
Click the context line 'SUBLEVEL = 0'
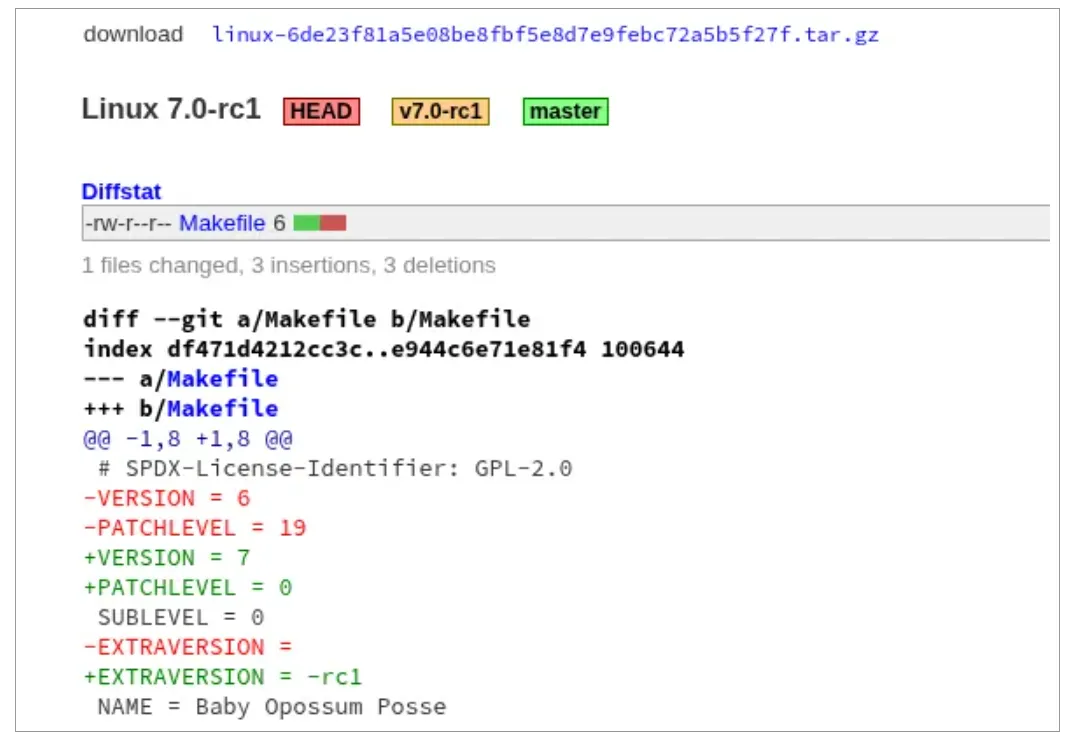(180, 618)
